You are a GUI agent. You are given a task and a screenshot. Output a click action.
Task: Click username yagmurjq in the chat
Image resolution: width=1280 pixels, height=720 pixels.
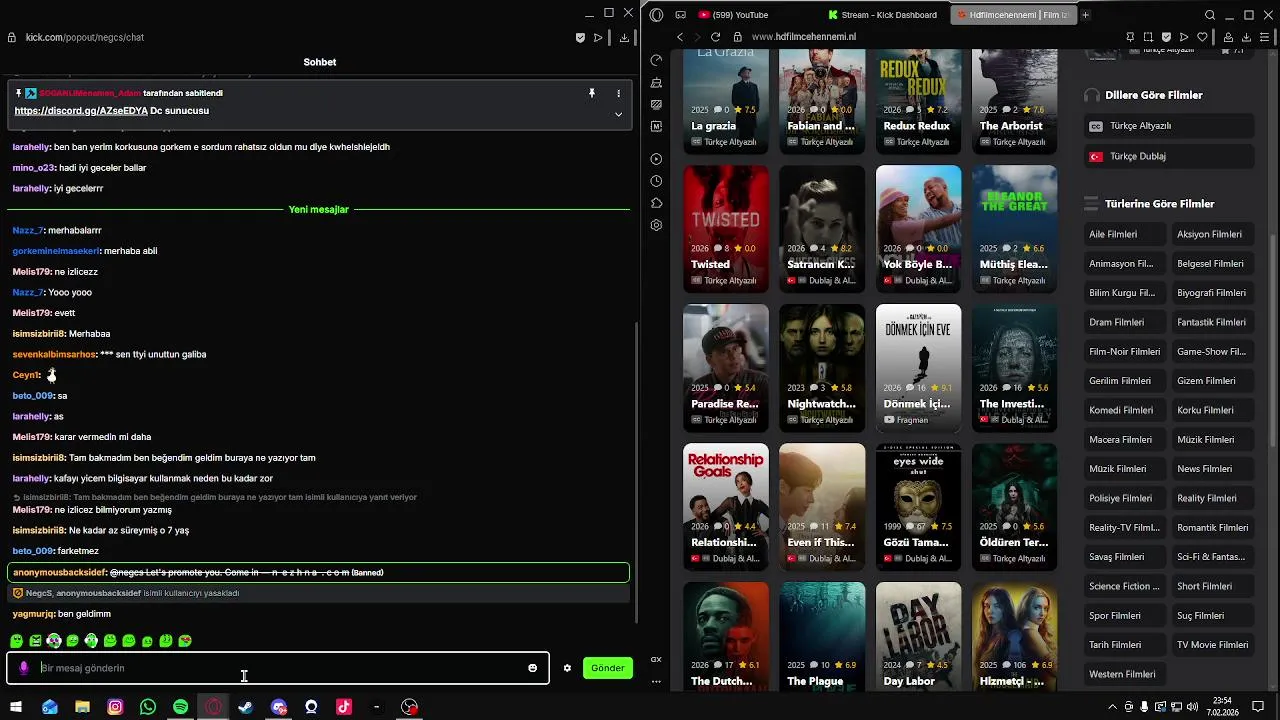click(33, 614)
